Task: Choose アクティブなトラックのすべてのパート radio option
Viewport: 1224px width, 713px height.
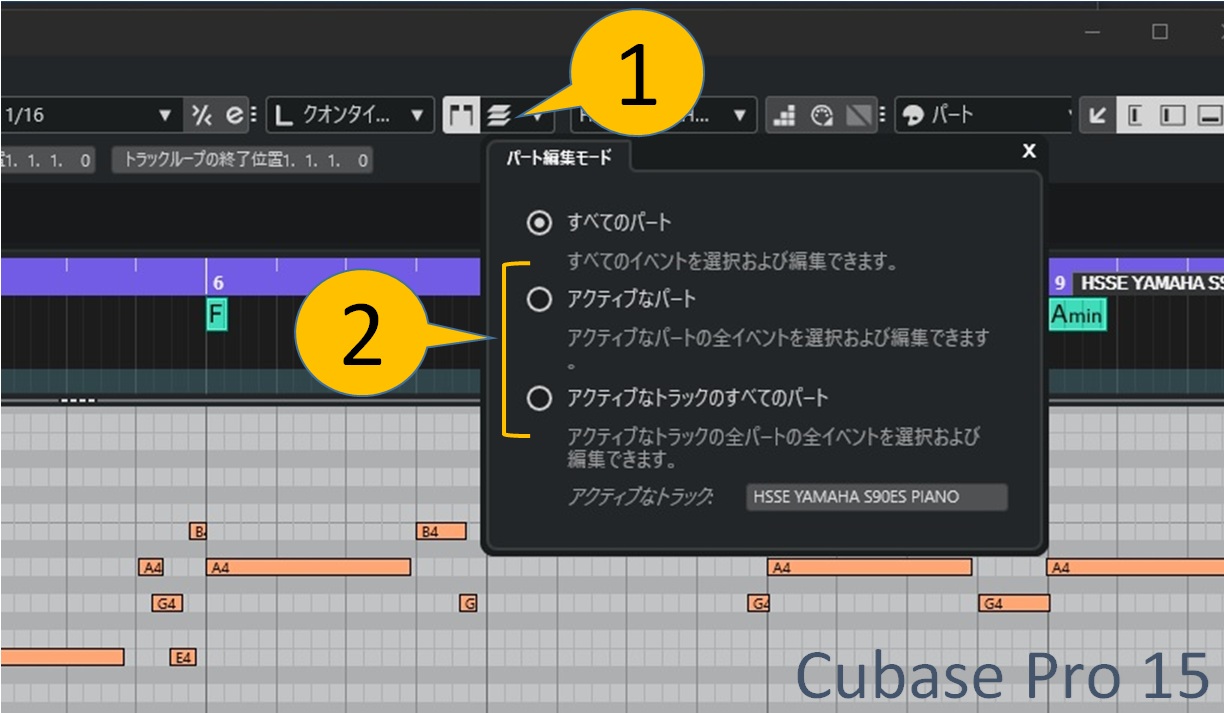Action: tap(539, 399)
